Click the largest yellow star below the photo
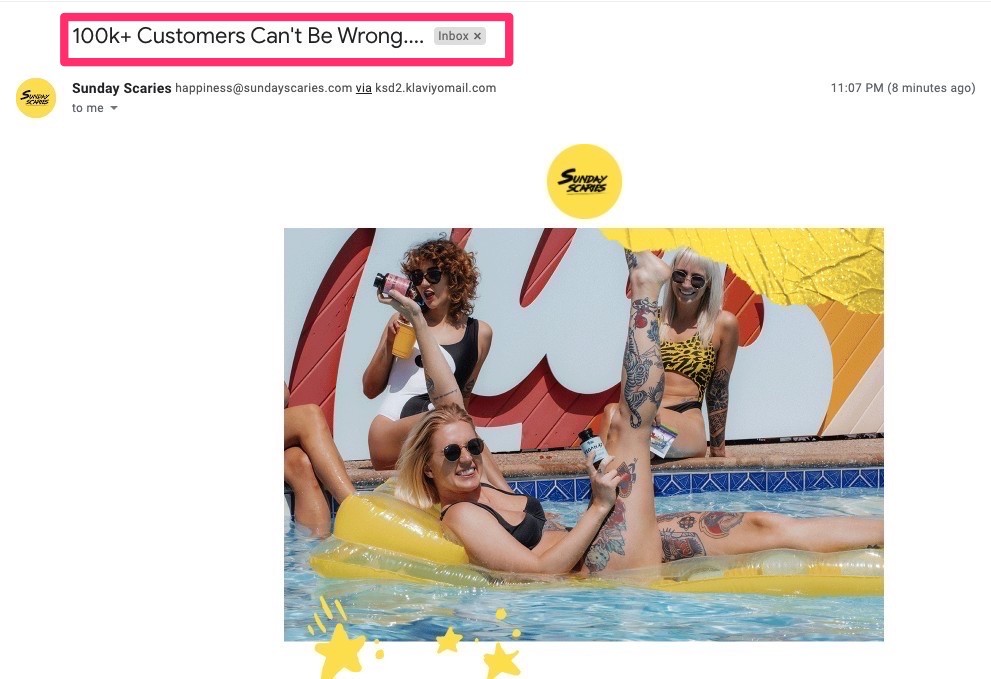Image resolution: width=991 pixels, height=679 pixels. pos(341,651)
